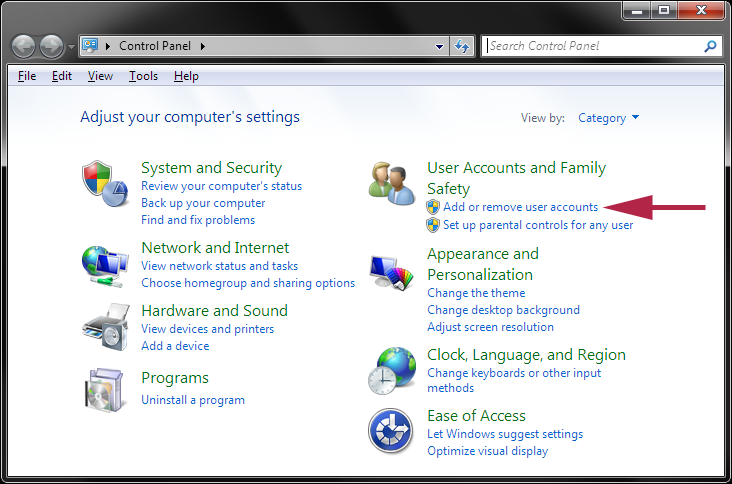
Task: Click the Back navigation arrow button
Action: [x=23, y=46]
